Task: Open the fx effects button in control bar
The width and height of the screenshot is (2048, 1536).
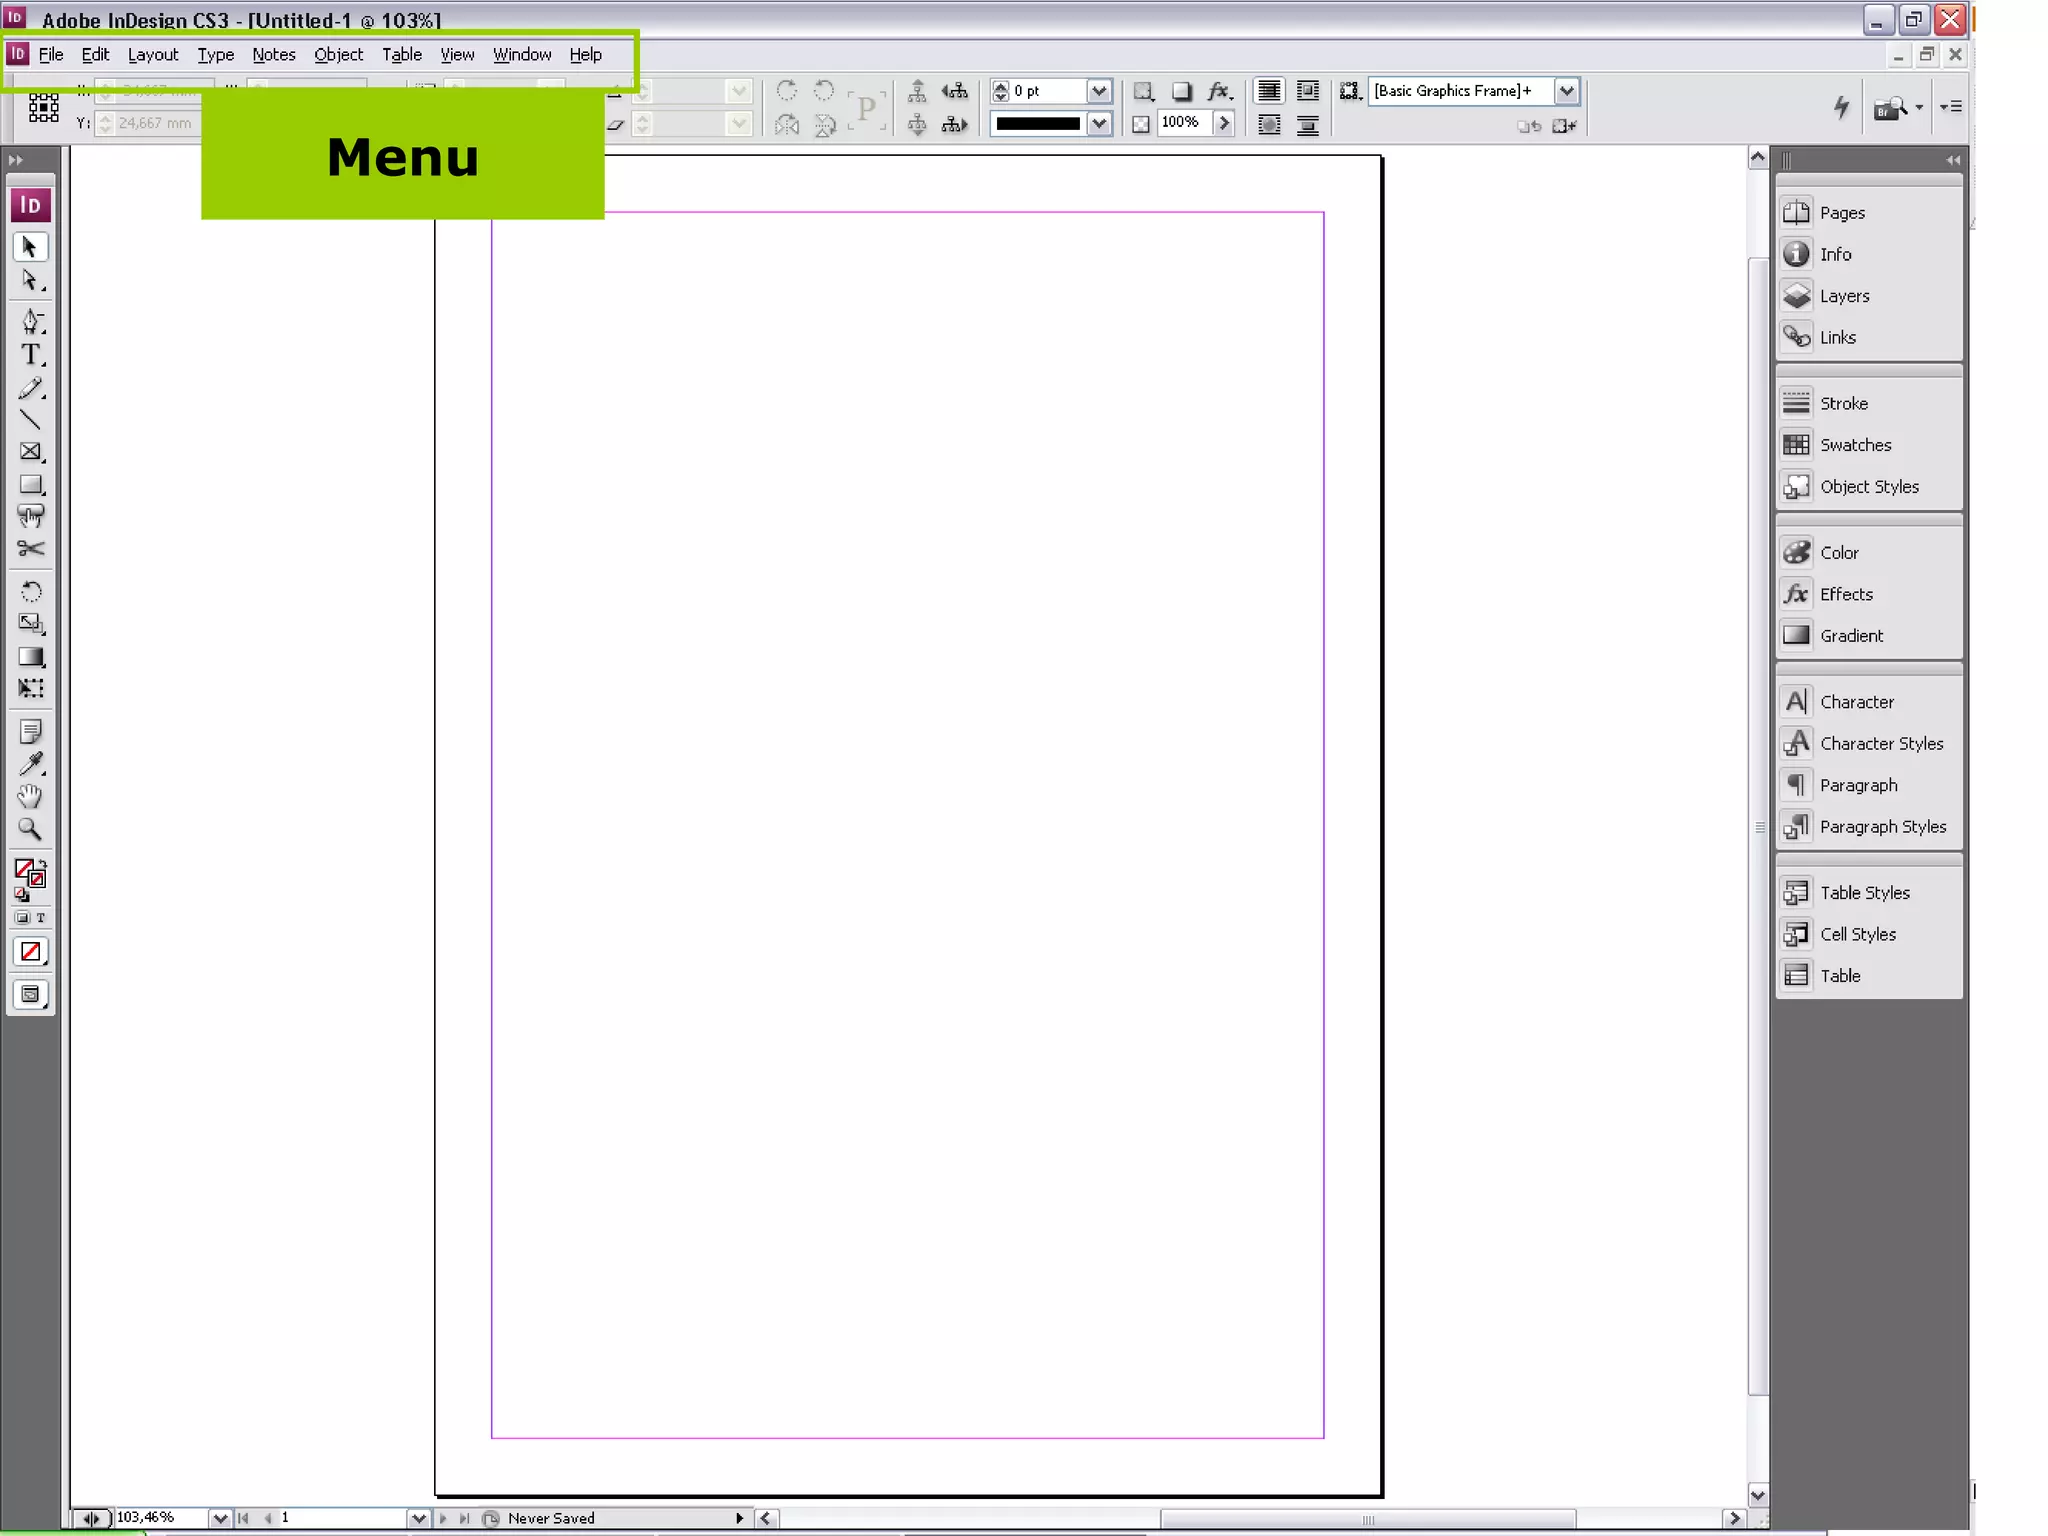Action: [1219, 92]
